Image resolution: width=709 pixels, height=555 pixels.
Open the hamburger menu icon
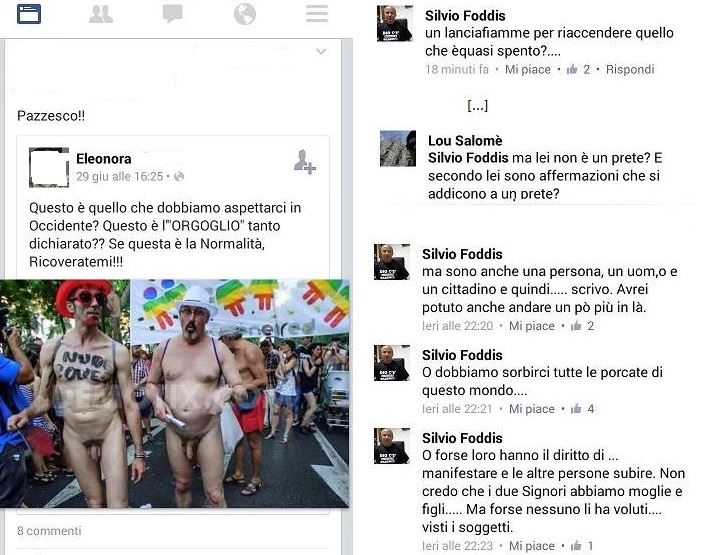click(x=317, y=14)
